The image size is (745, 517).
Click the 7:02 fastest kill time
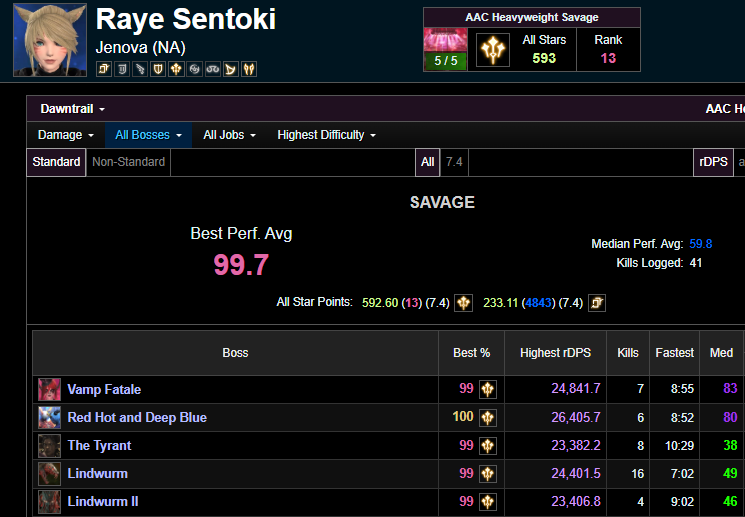click(682, 474)
